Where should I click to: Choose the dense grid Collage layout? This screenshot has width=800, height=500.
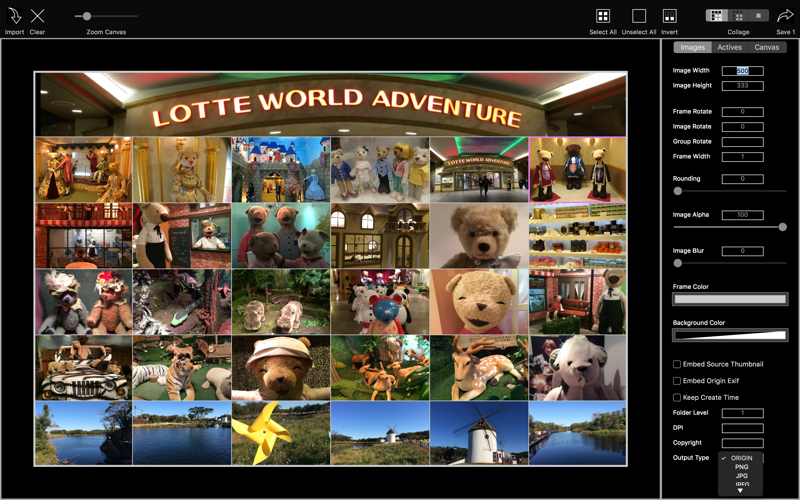click(x=717, y=16)
